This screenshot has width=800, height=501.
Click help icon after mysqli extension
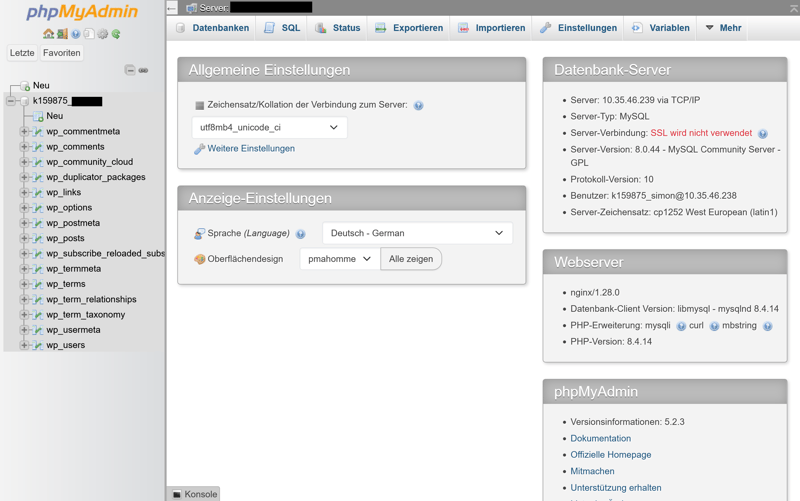pos(681,326)
